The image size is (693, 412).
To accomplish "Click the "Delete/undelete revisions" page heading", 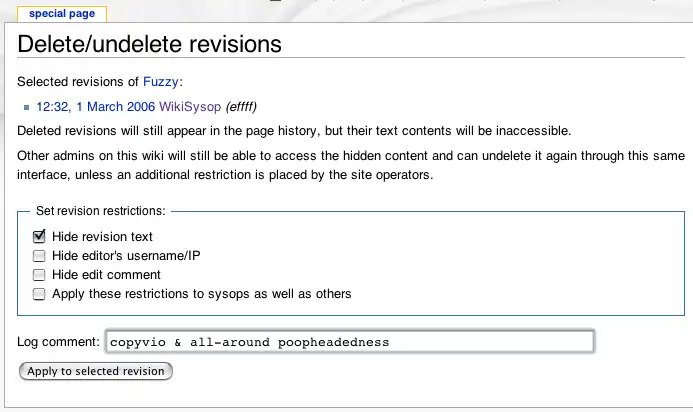I will [150, 44].
